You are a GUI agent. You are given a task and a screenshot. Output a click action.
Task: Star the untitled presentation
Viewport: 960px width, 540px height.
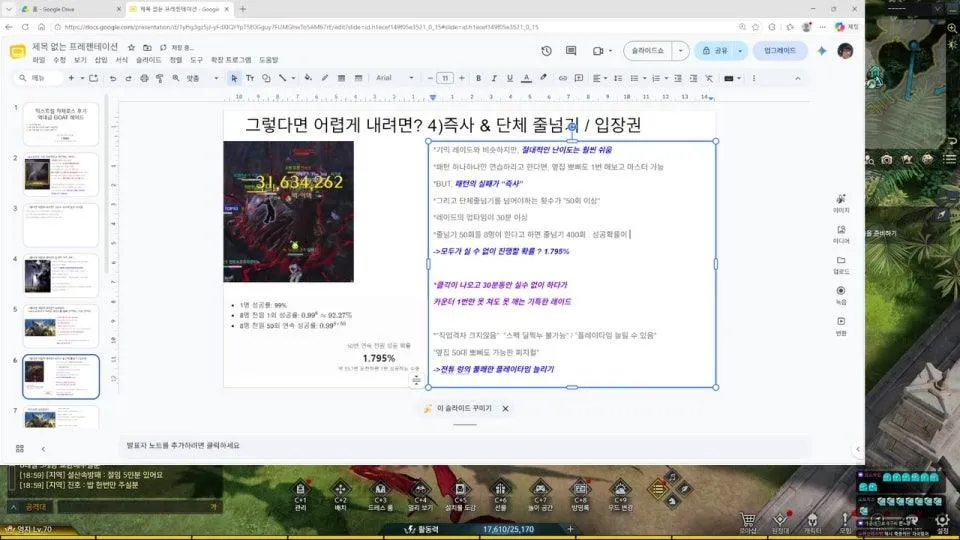tap(131, 47)
